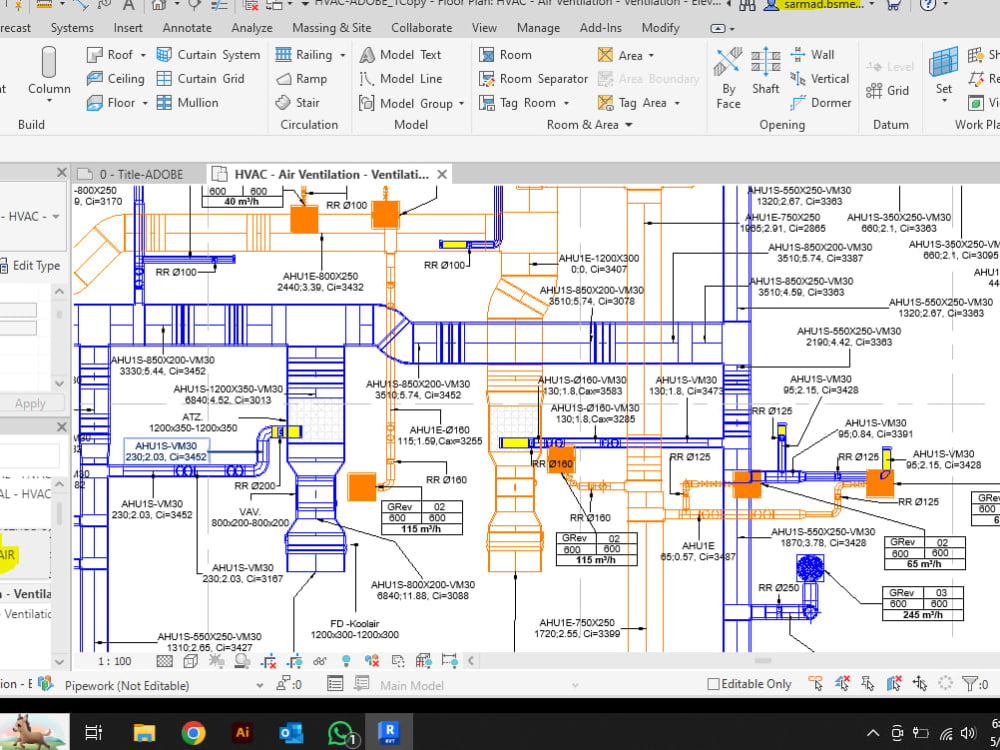This screenshot has width=1000, height=750.
Task: Choose the Stair tool
Action: pyautogui.click(x=297, y=103)
